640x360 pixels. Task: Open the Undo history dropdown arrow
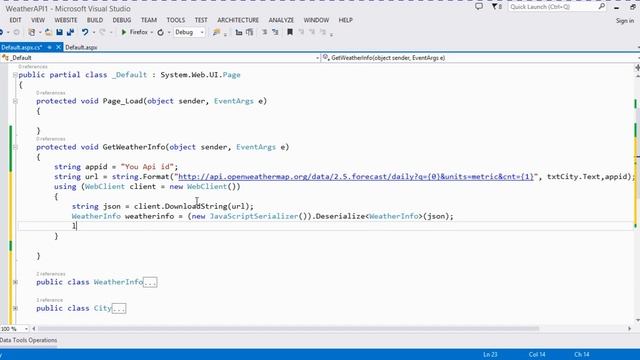tap(94, 32)
